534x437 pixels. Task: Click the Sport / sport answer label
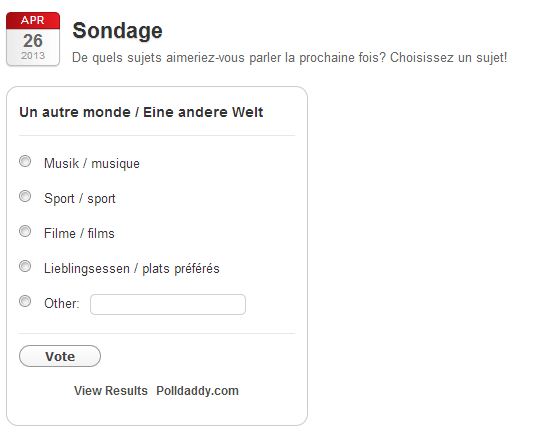tap(80, 199)
